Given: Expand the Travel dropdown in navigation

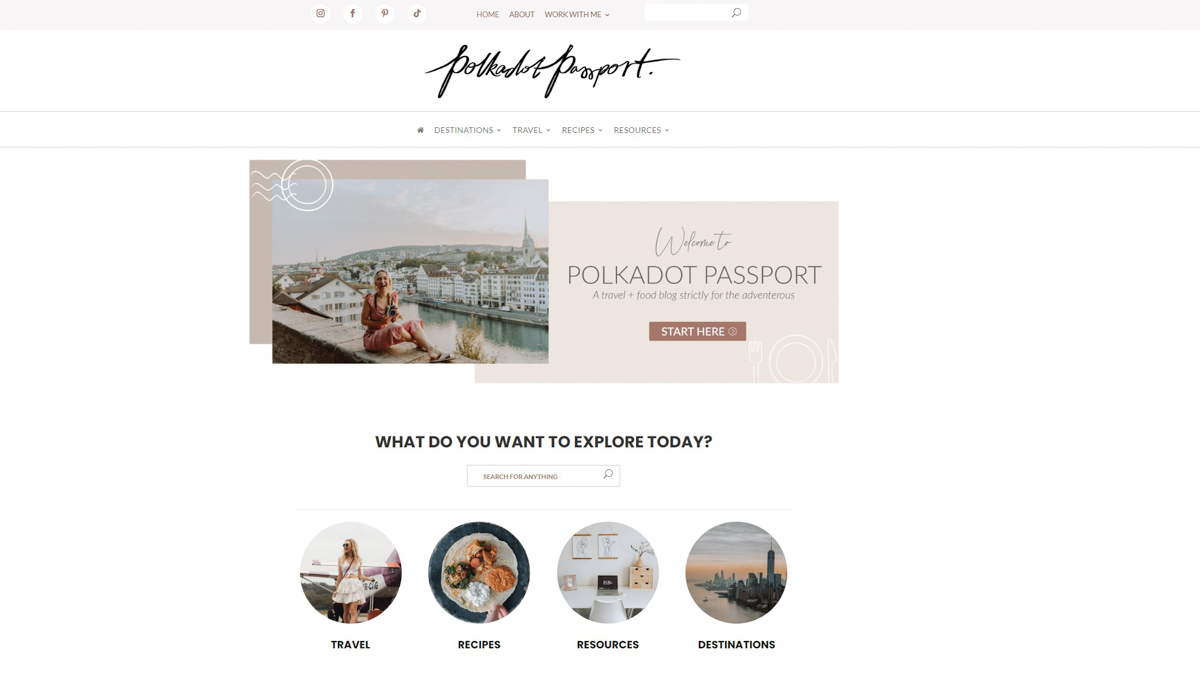Looking at the screenshot, I should (531, 130).
